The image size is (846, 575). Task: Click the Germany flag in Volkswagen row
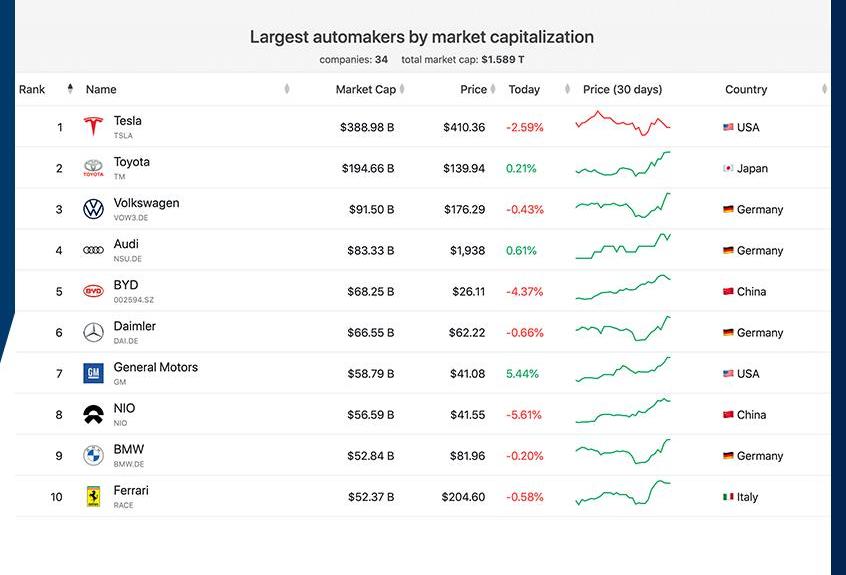728,209
